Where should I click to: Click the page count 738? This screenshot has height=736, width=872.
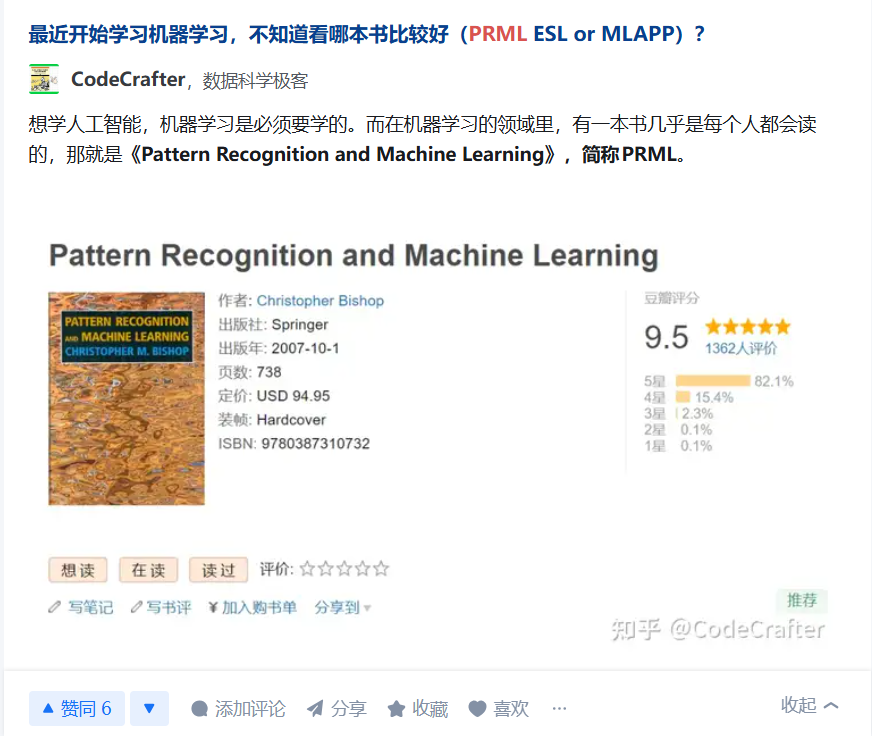pos(269,372)
